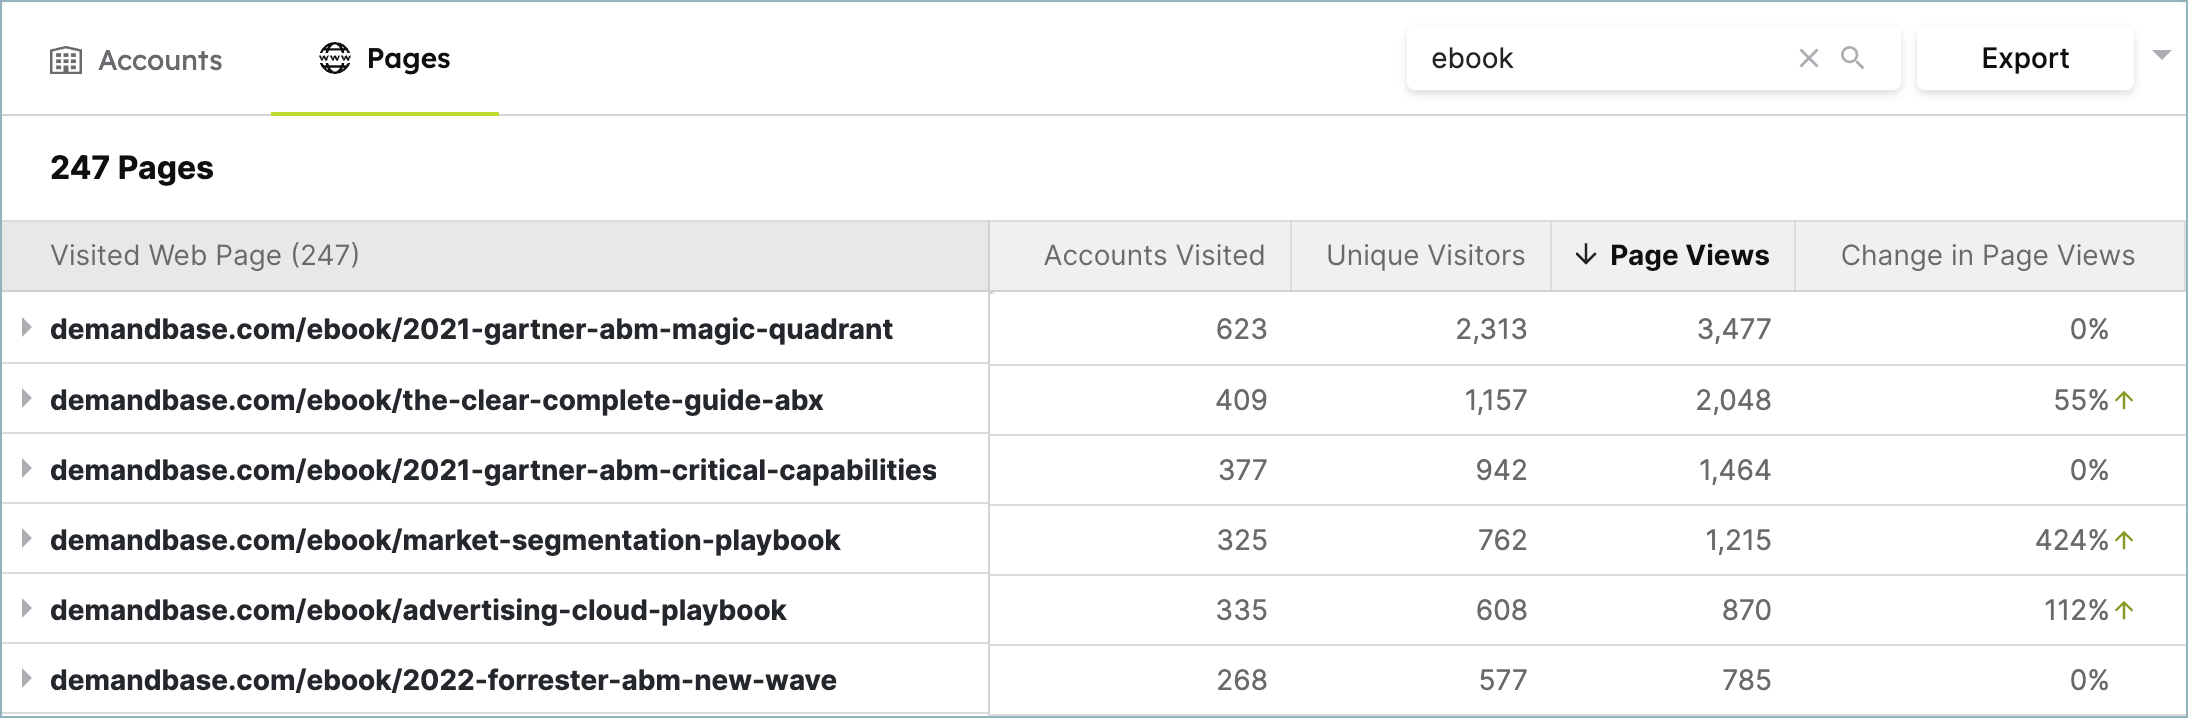Click the Export button

tap(2025, 58)
